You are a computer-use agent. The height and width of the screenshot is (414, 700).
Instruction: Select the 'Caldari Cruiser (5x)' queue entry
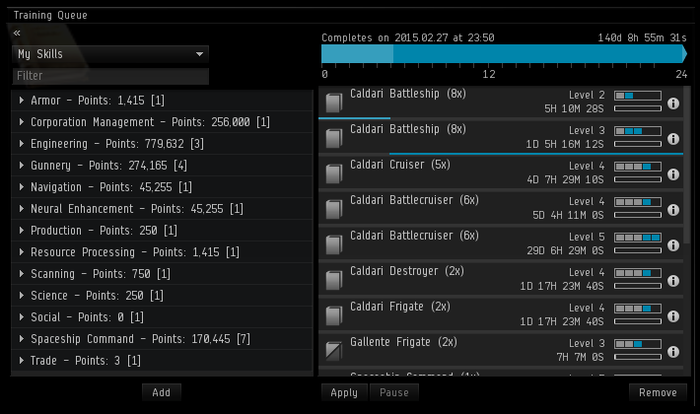click(501, 174)
